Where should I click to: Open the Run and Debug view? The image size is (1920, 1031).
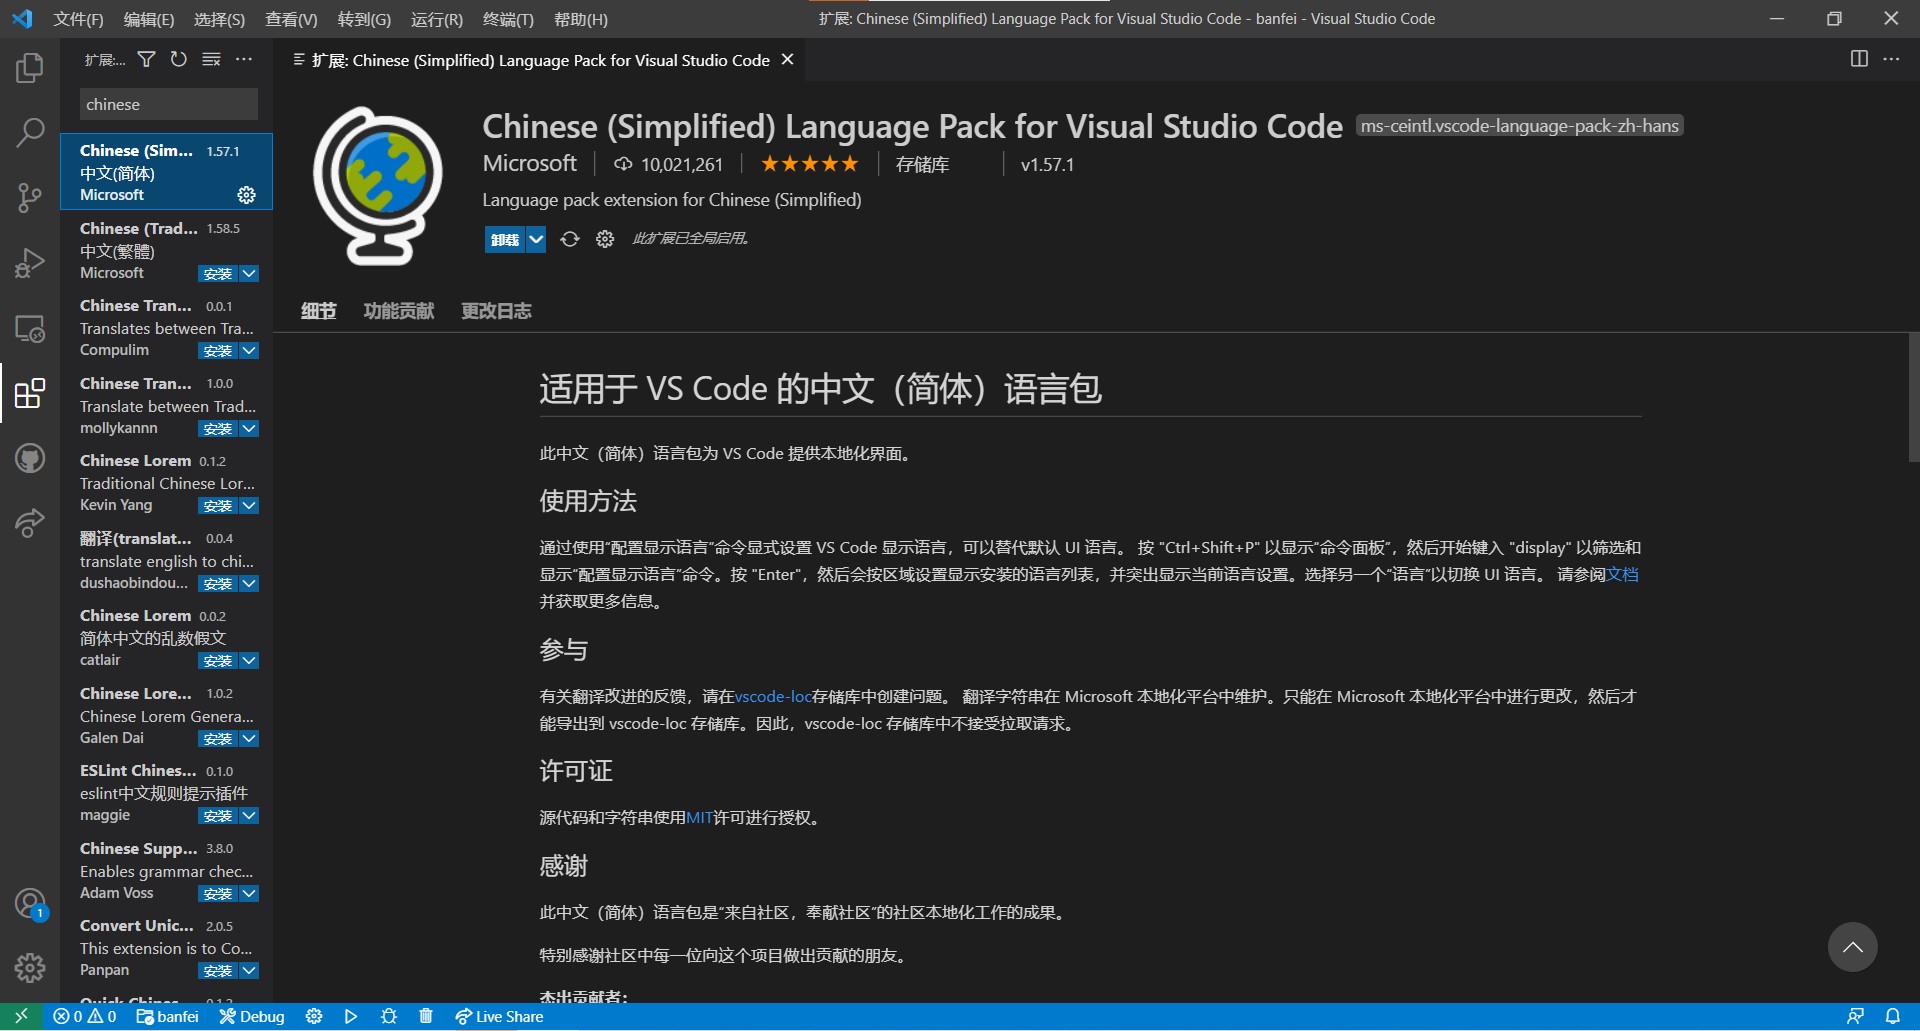pyautogui.click(x=30, y=263)
